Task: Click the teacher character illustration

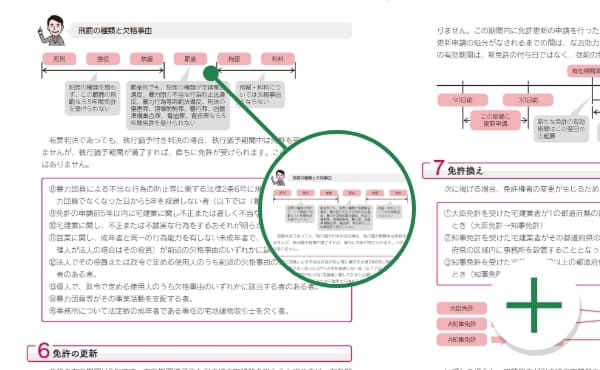Action: tap(52, 31)
